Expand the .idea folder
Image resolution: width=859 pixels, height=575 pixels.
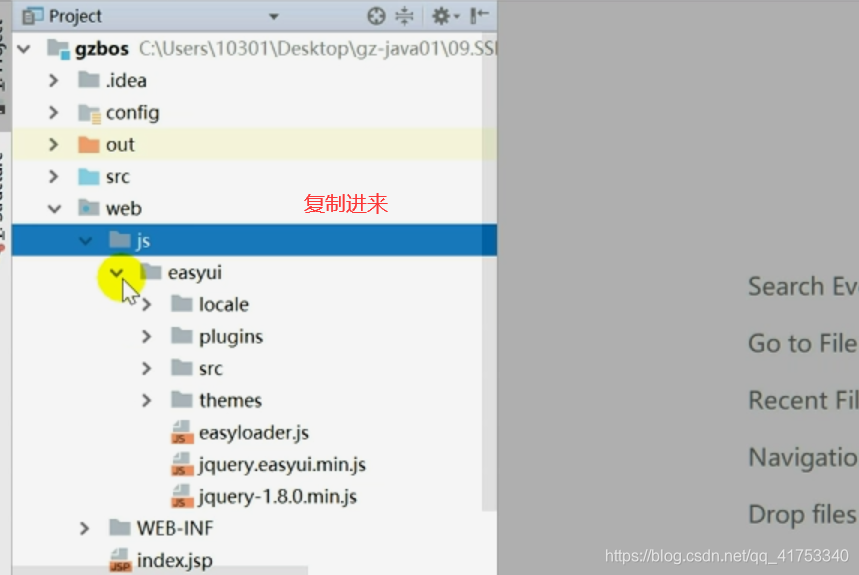(x=53, y=80)
